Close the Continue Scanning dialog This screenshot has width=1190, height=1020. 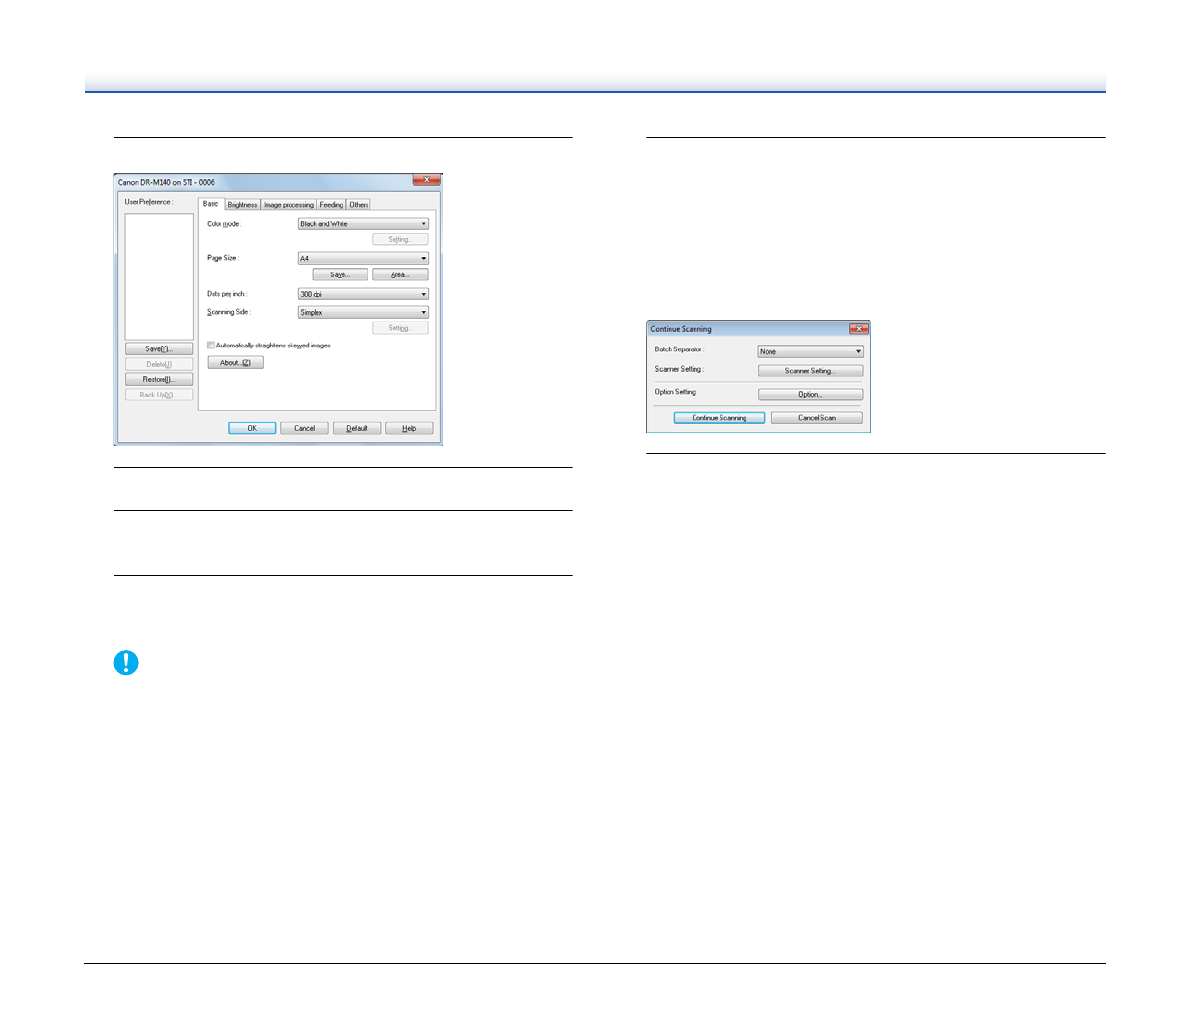(858, 329)
